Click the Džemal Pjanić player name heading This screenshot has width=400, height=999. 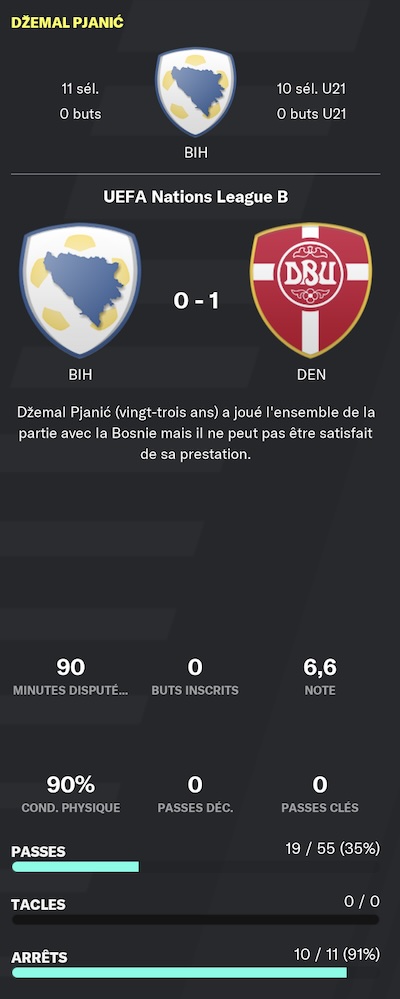pos(68,22)
